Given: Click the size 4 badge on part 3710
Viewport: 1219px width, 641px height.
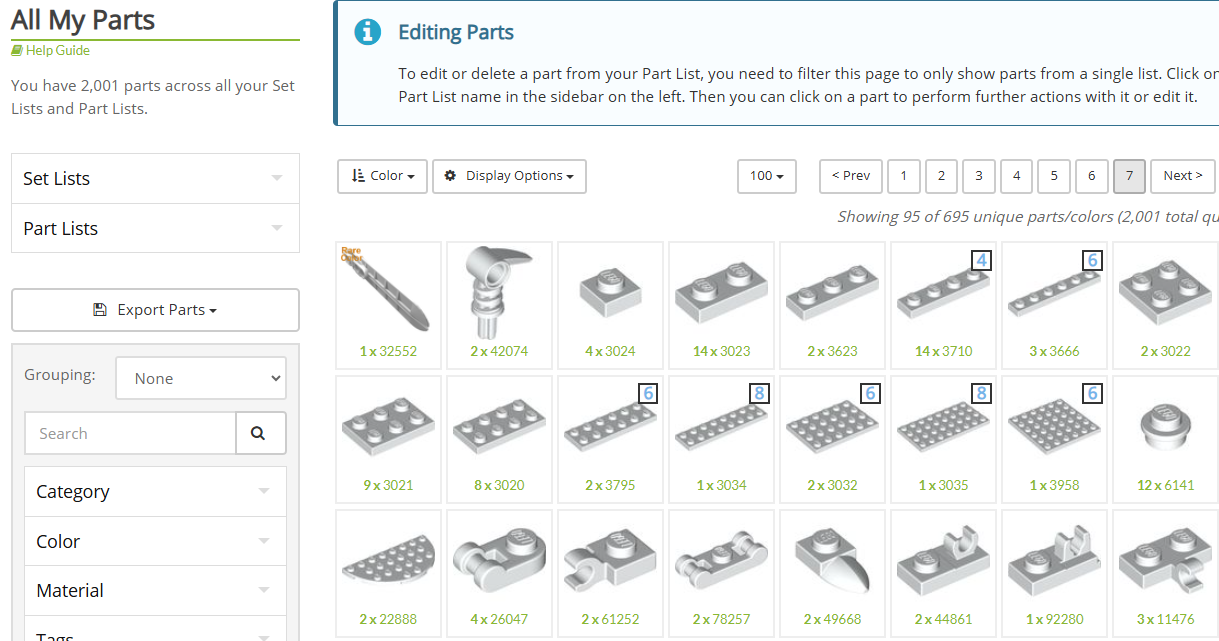Looking at the screenshot, I should click(x=981, y=260).
